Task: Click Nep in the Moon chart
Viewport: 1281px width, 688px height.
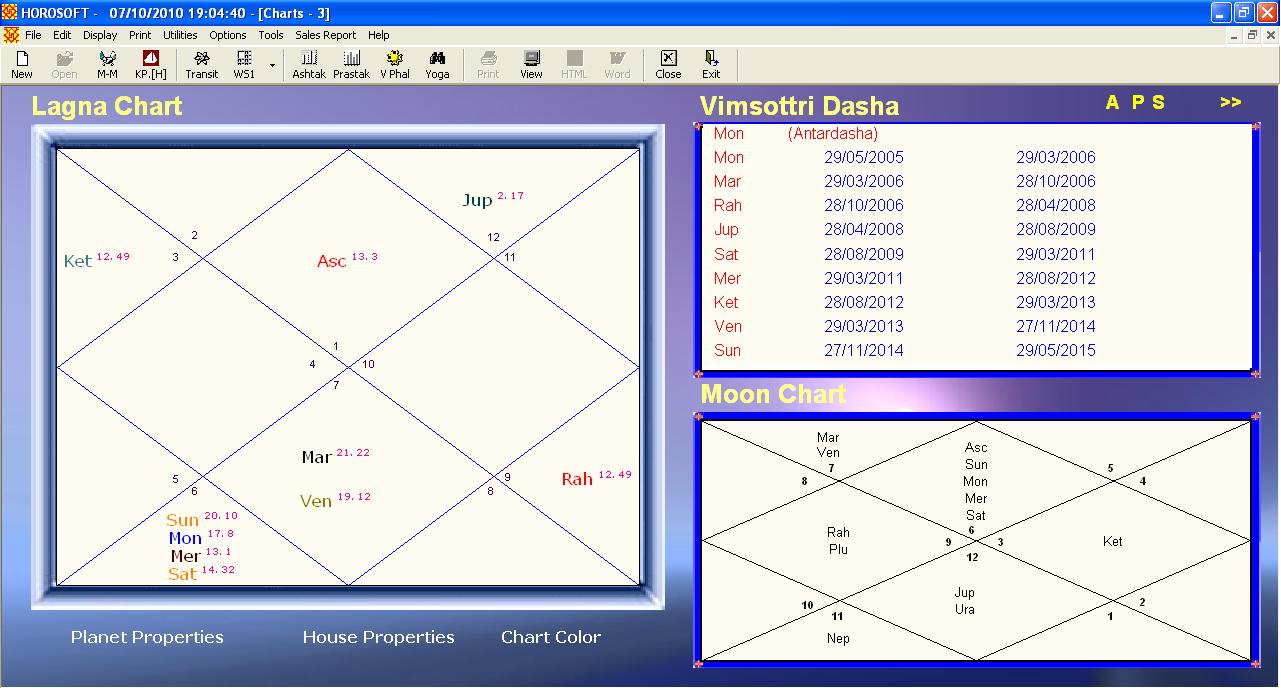Action: tap(838, 638)
